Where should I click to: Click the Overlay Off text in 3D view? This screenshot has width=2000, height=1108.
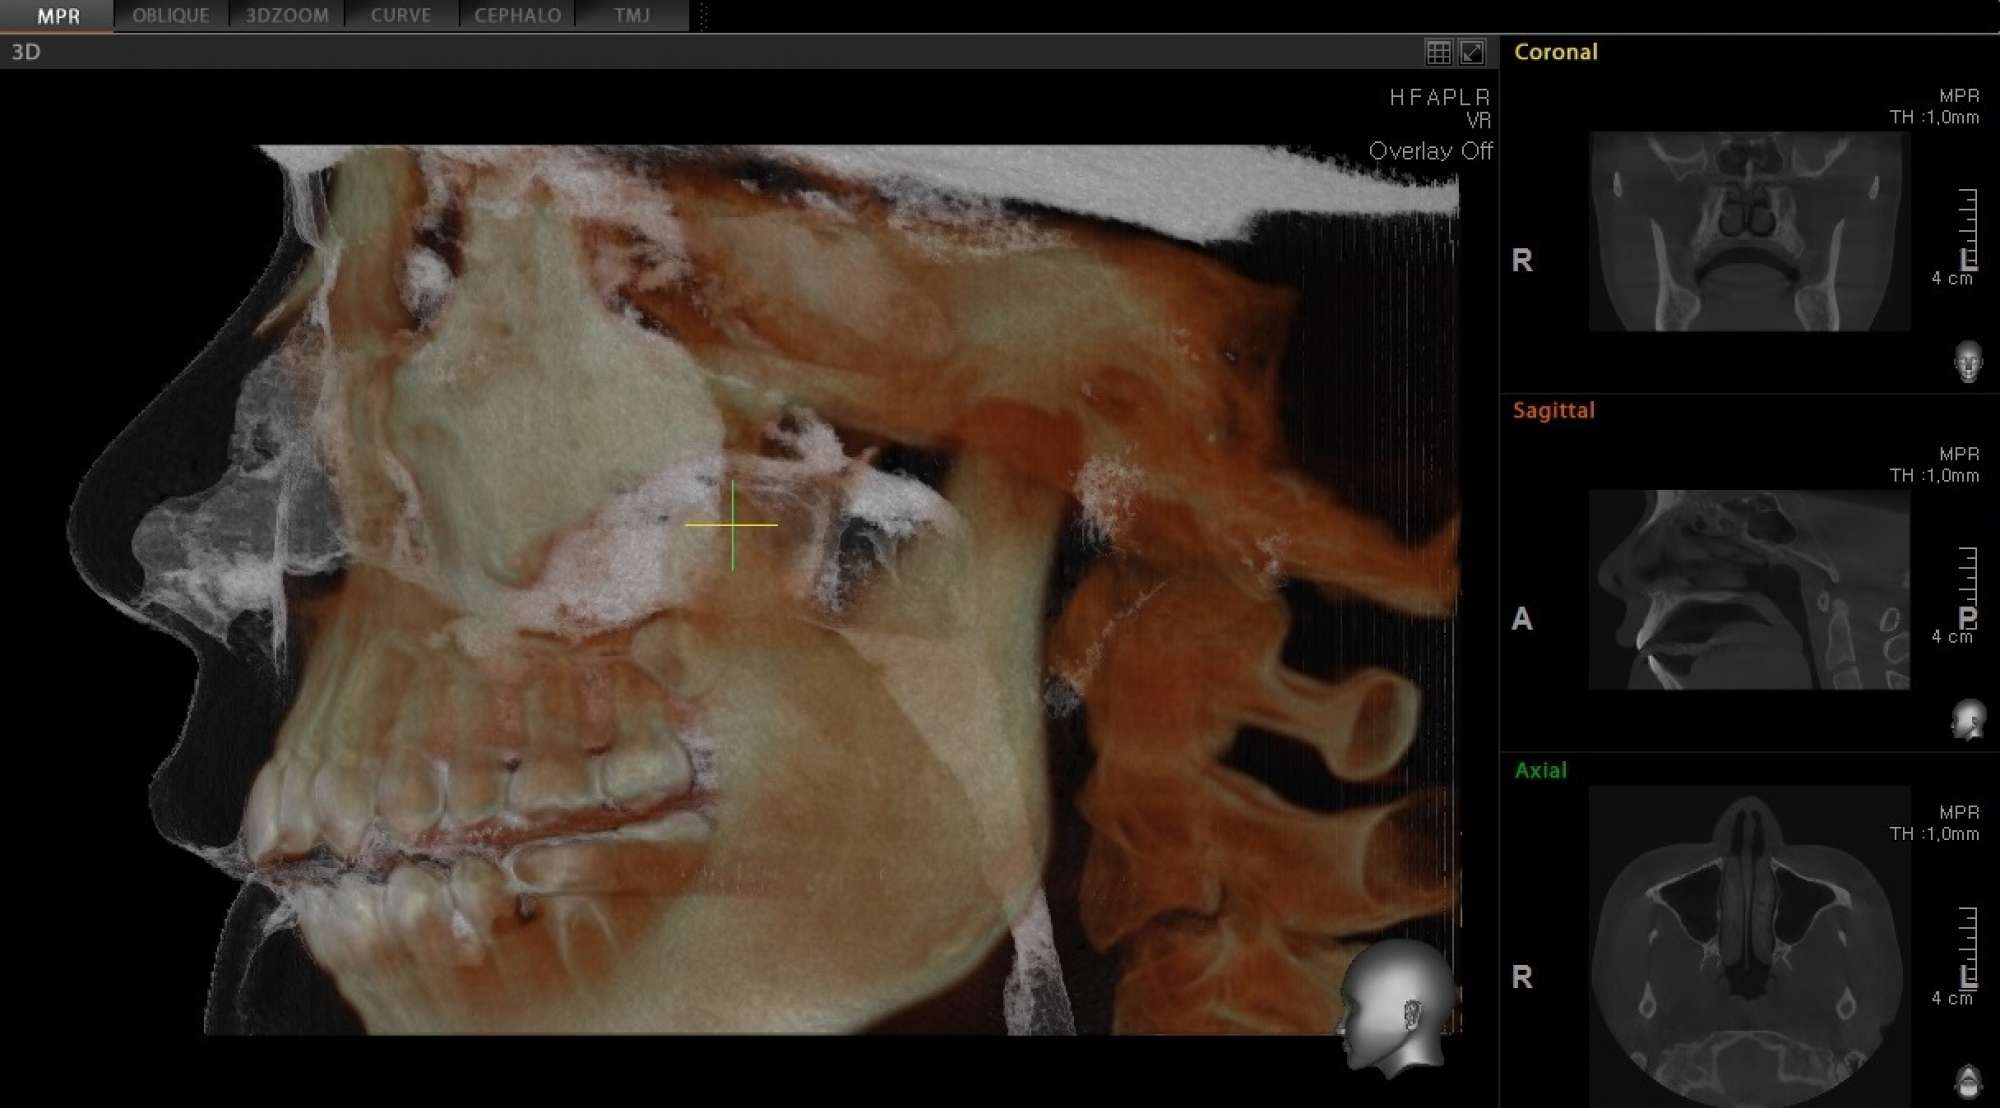click(x=1430, y=151)
